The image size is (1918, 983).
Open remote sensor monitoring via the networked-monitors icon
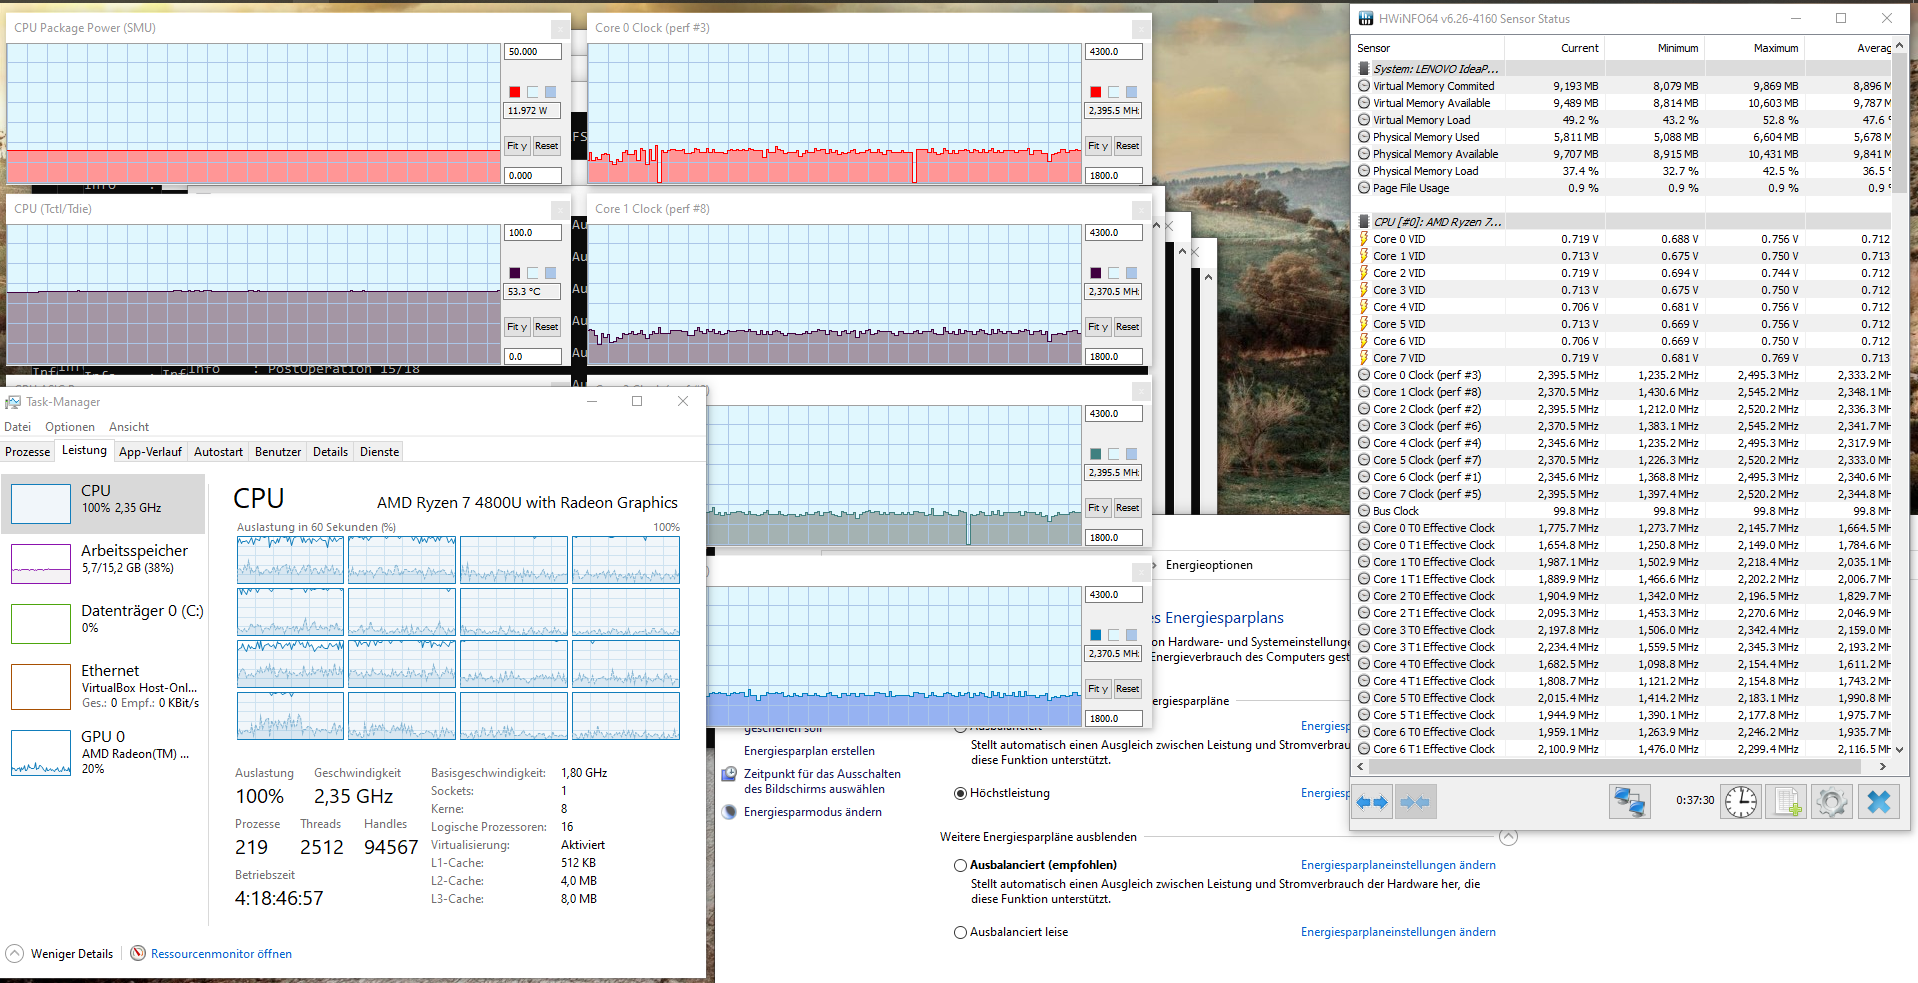click(x=1629, y=801)
